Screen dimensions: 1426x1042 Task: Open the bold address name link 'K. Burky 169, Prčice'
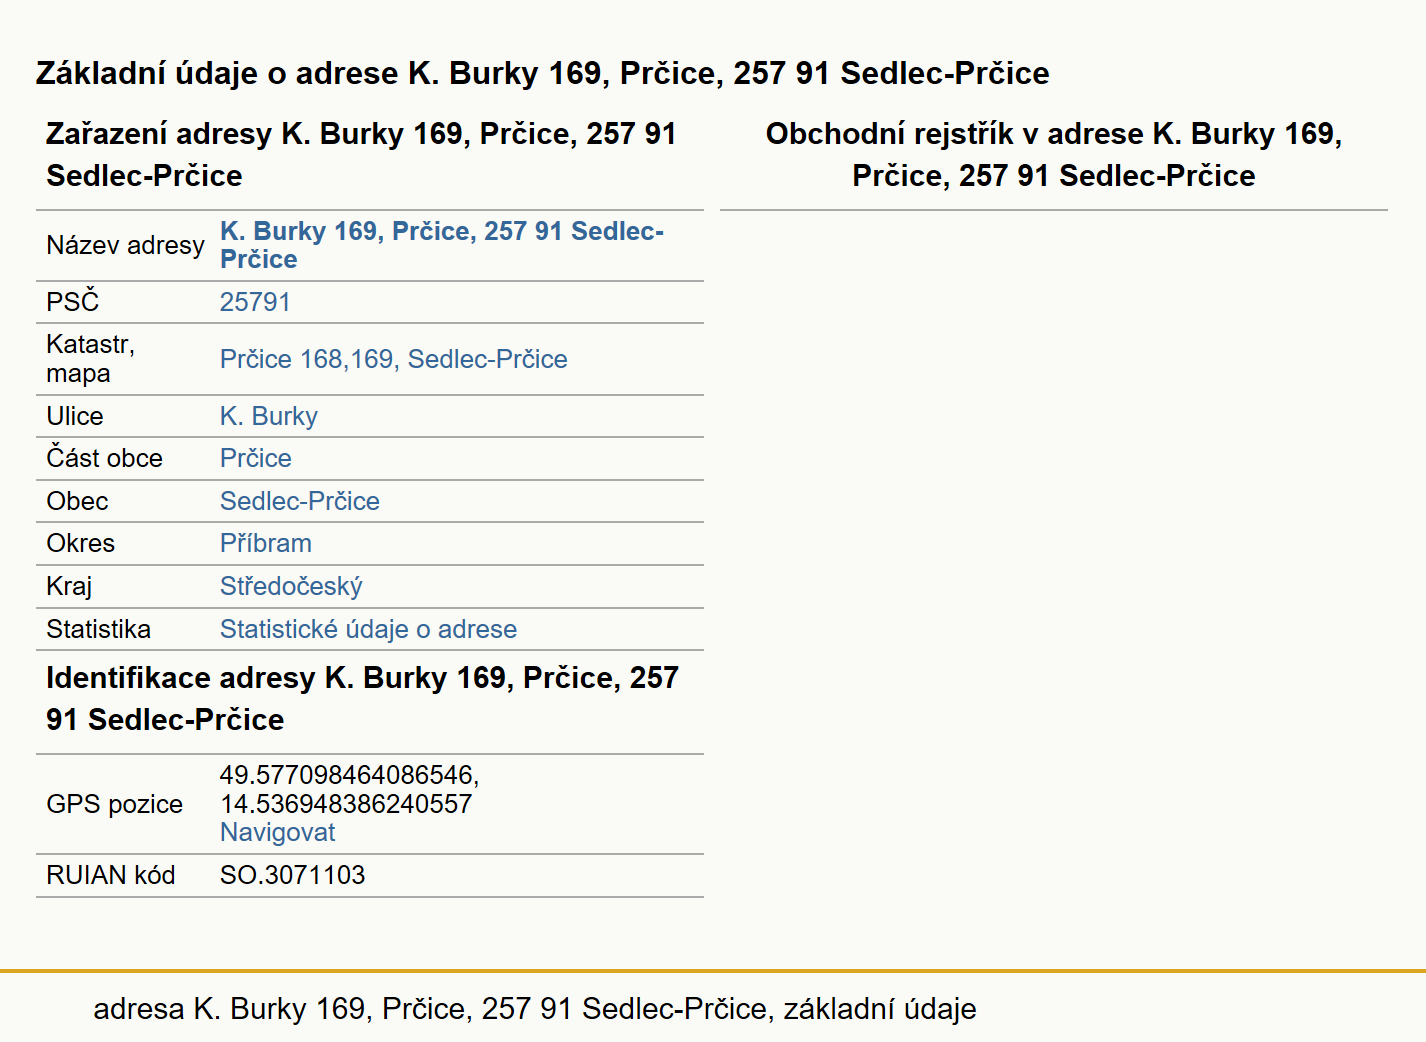[442, 245]
